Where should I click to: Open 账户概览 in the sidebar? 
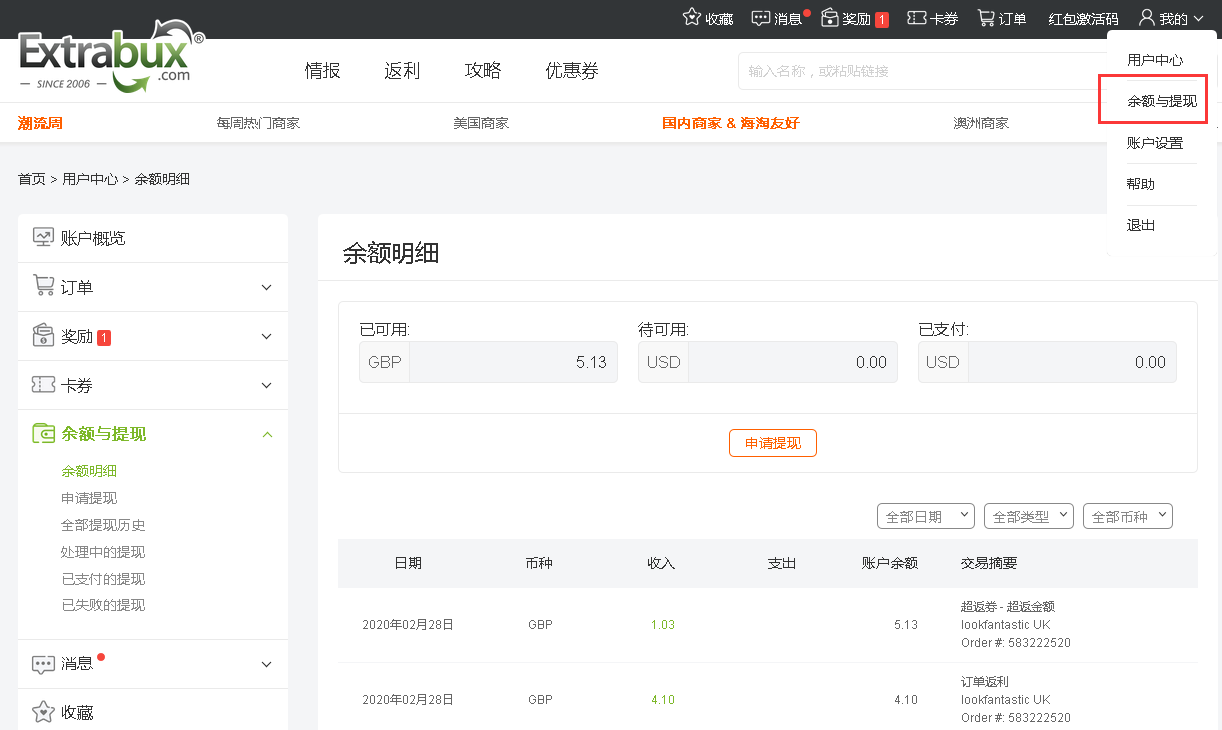pos(93,238)
